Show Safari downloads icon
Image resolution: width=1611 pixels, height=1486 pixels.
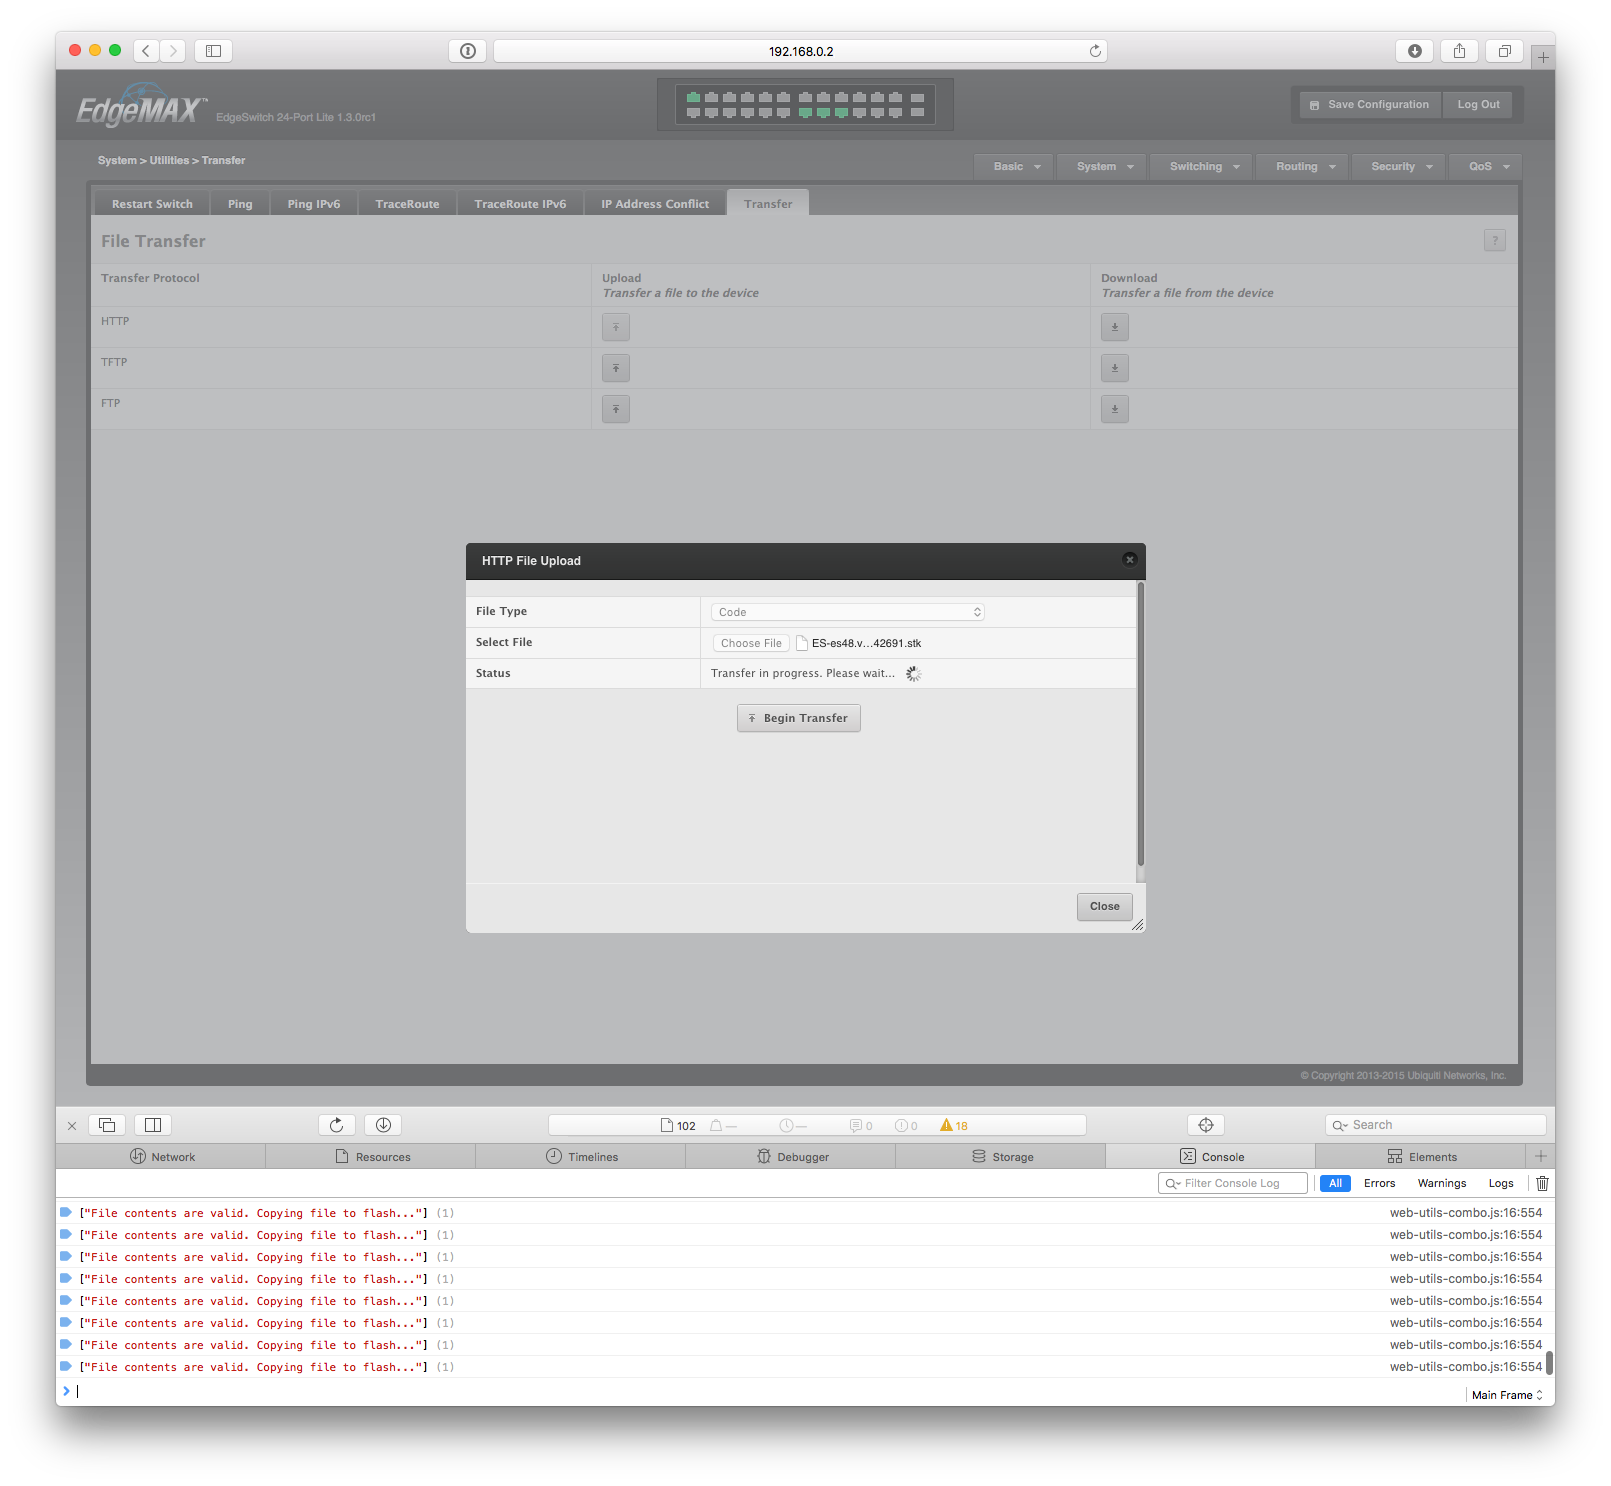(x=1414, y=51)
